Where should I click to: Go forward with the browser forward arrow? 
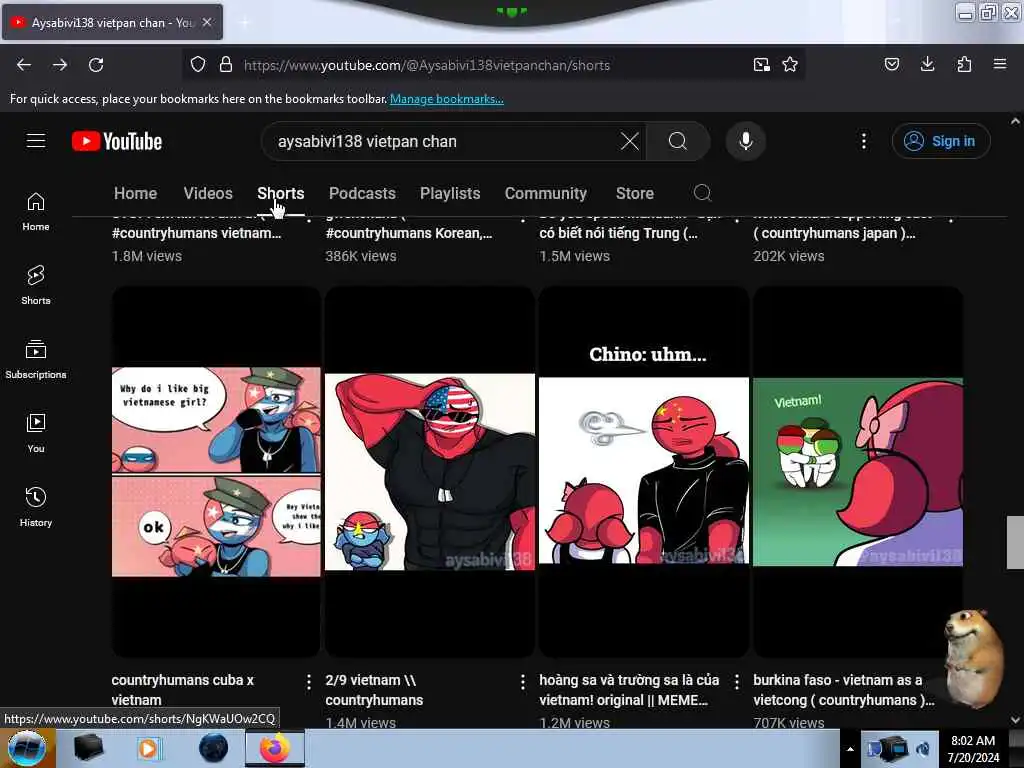click(60, 65)
